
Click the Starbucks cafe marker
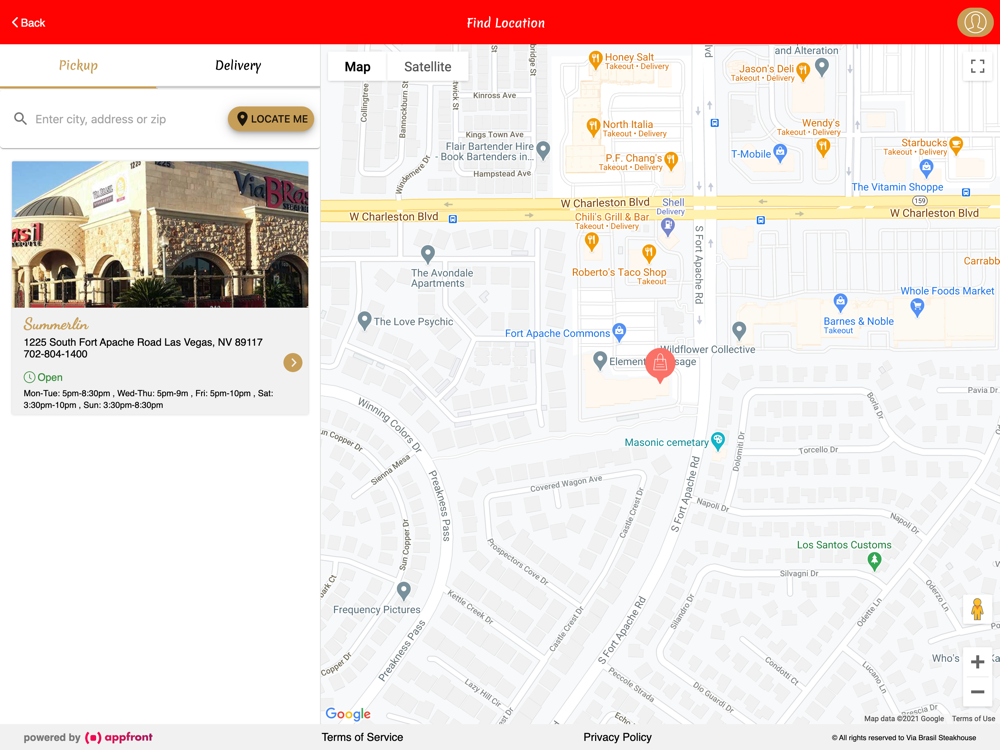(x=956, y=145)
